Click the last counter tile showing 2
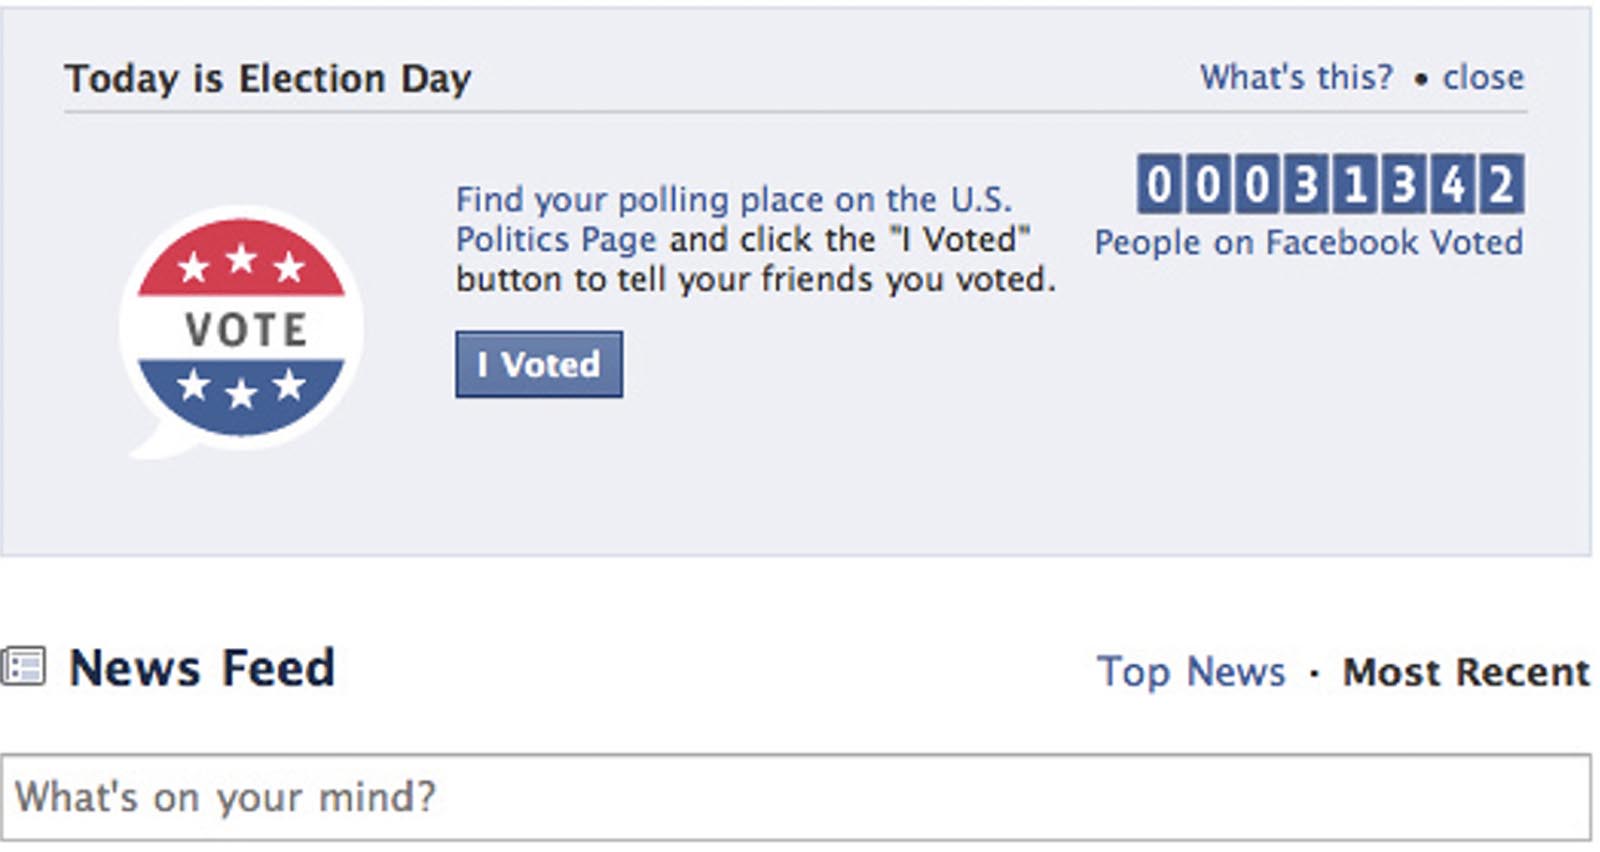The width and height of the screenshot is (1600, 852). tap(1501, 184)
